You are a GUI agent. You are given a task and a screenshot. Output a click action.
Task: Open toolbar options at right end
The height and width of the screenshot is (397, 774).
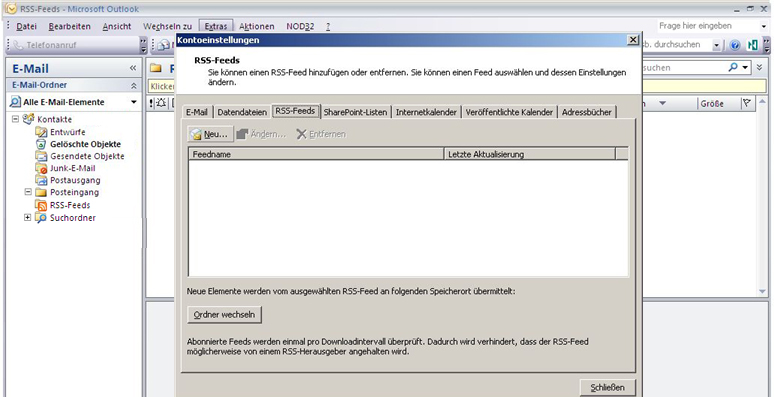click(767, 45)
